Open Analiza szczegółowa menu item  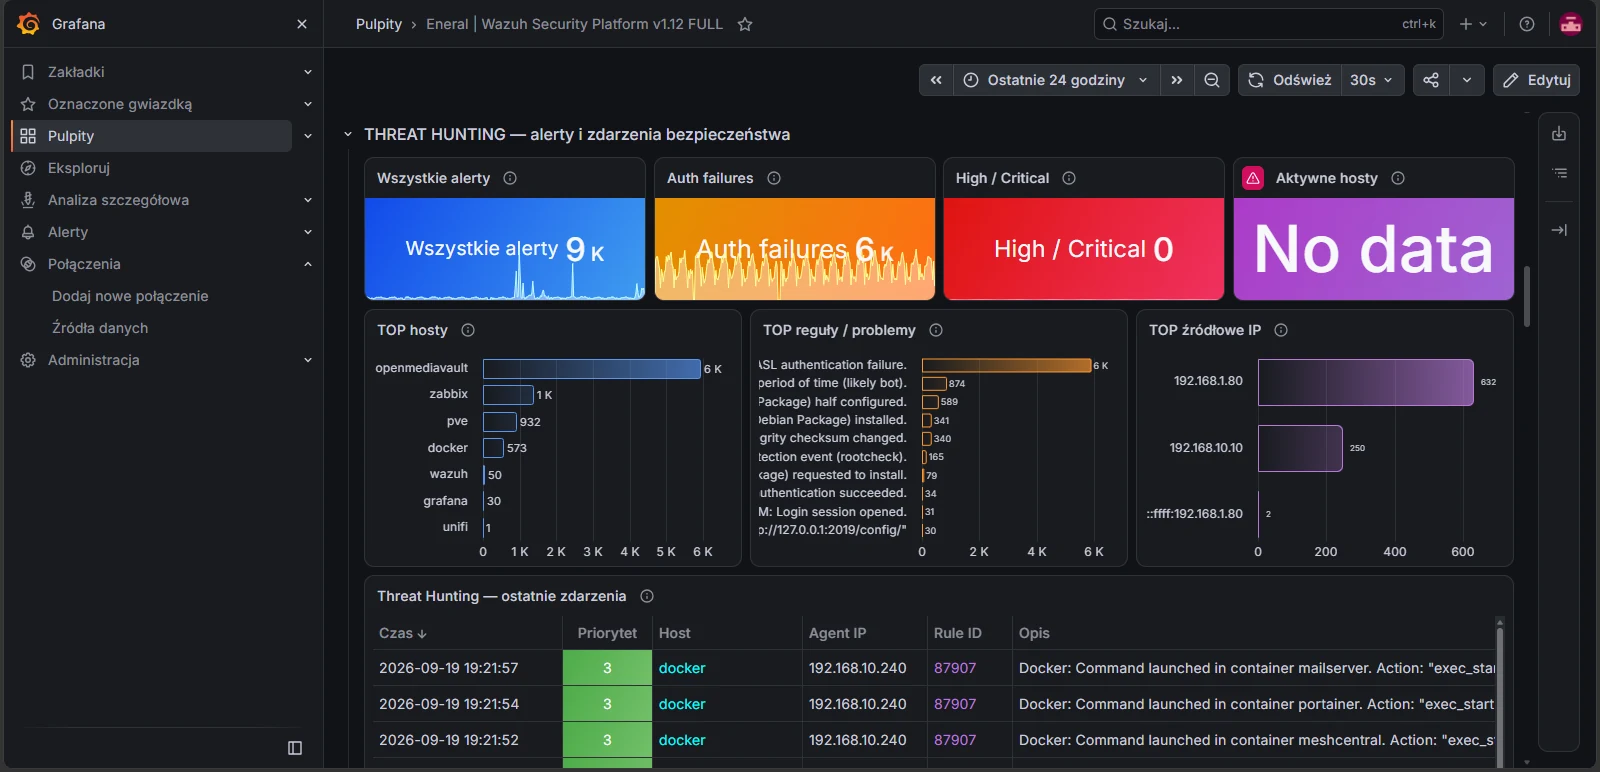[x=118, y=200]
